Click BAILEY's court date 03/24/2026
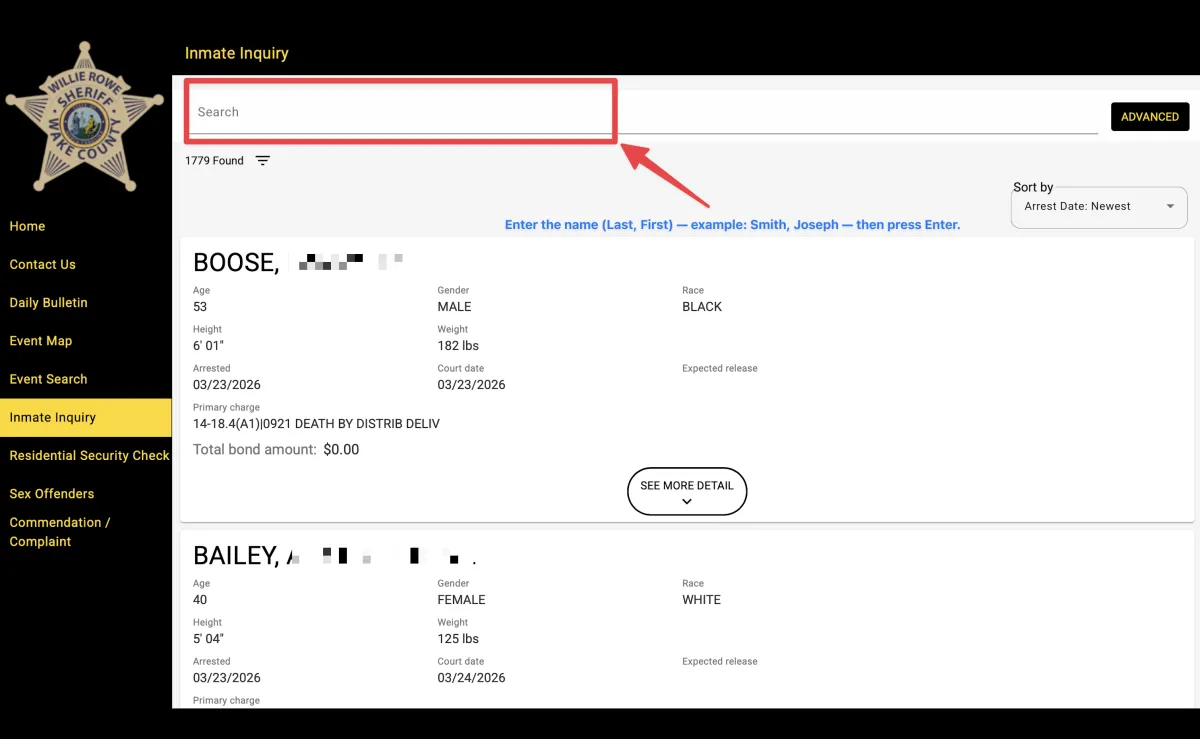The height and width of the screenshot is (739, 1200). 471,678
